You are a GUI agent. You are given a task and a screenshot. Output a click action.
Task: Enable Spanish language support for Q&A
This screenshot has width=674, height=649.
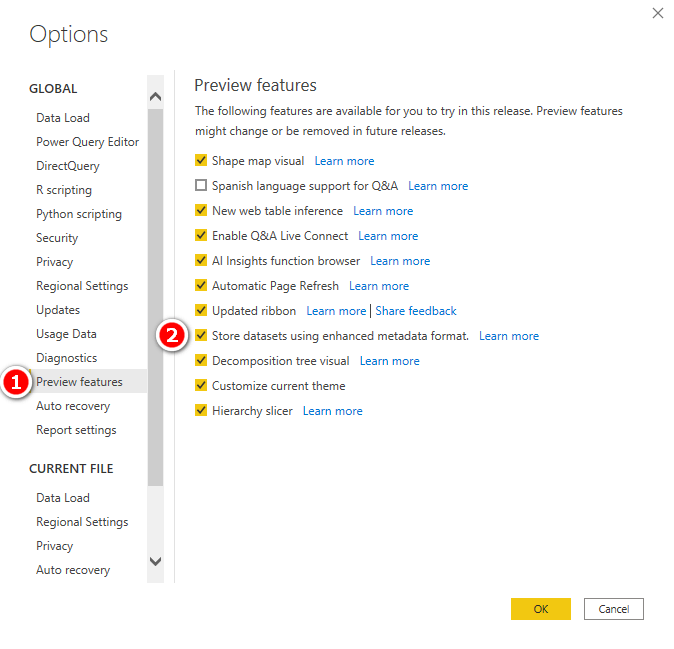click(x=201, y=185)
